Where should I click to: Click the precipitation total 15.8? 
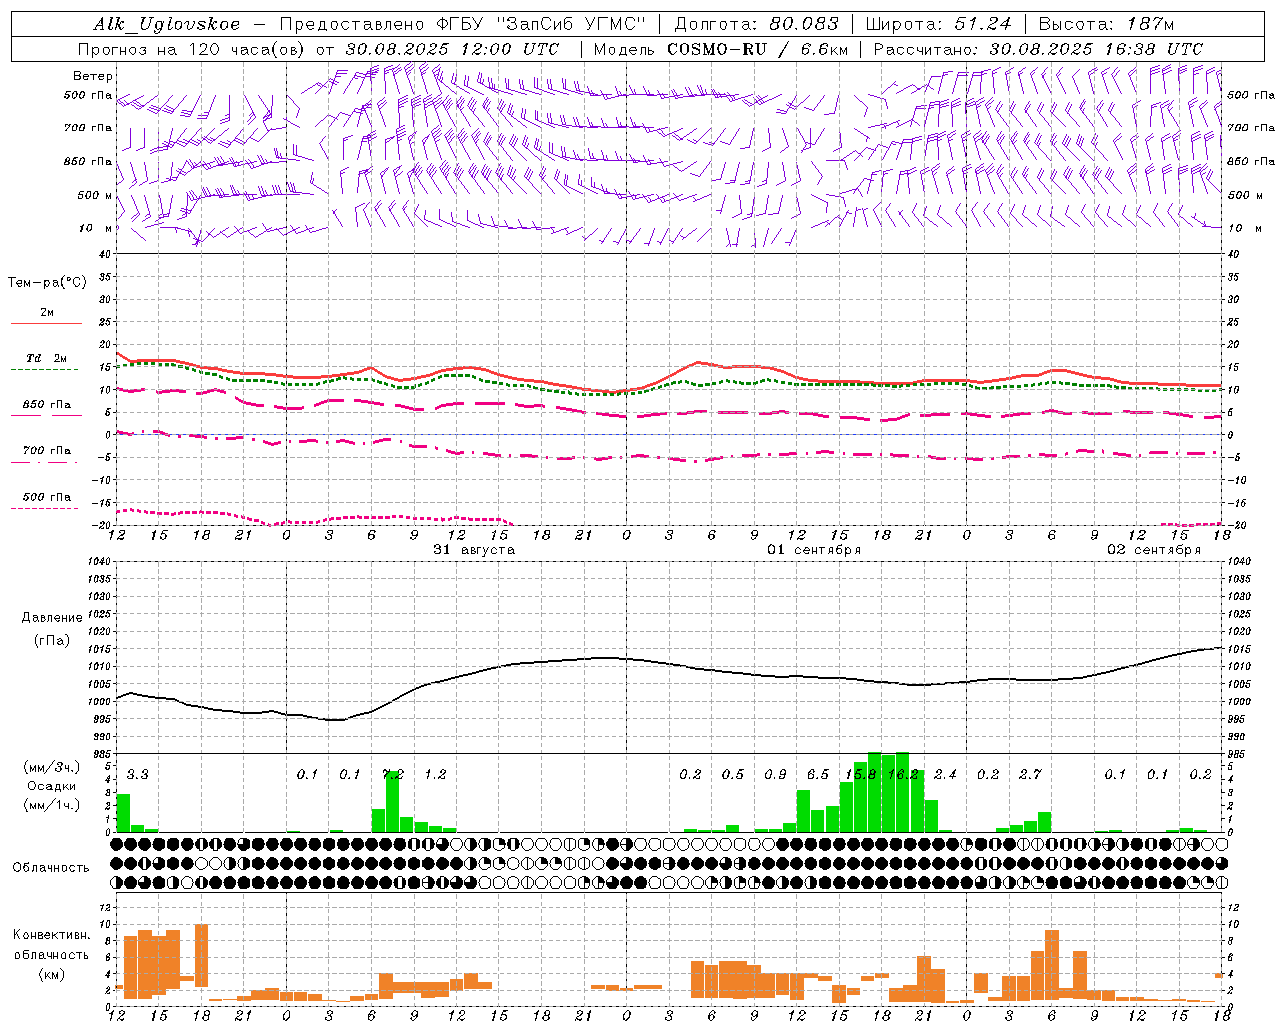pos(861,774)
